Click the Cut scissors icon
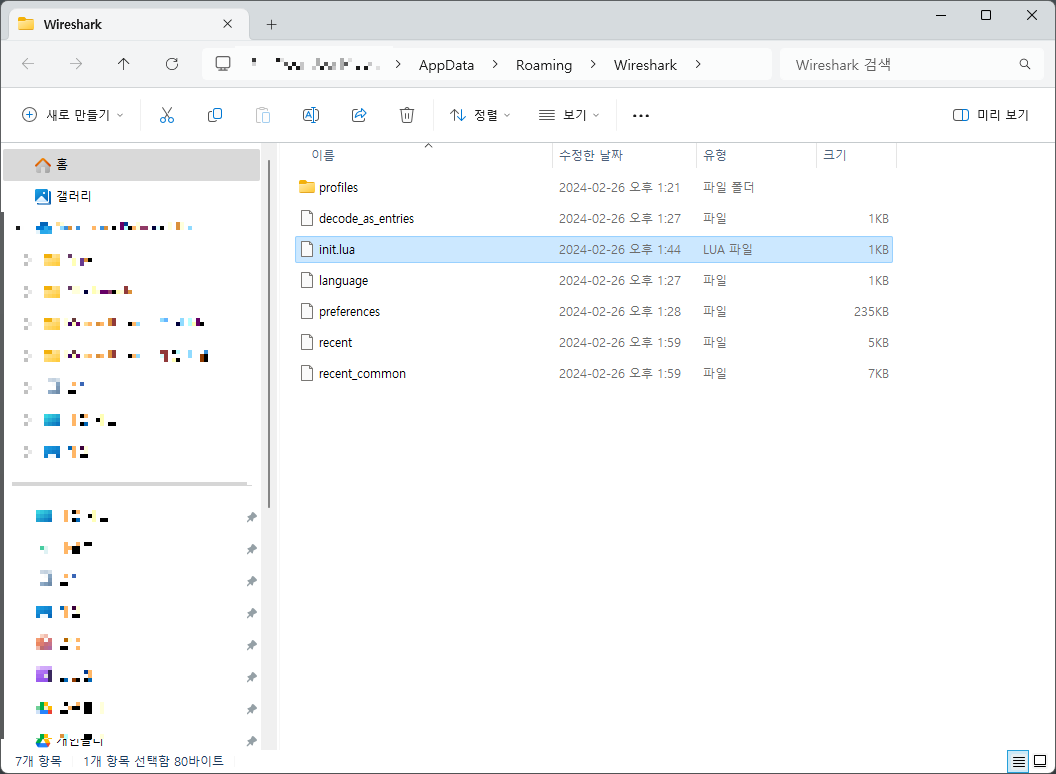The image size is (1056, 774). [166, 115]
